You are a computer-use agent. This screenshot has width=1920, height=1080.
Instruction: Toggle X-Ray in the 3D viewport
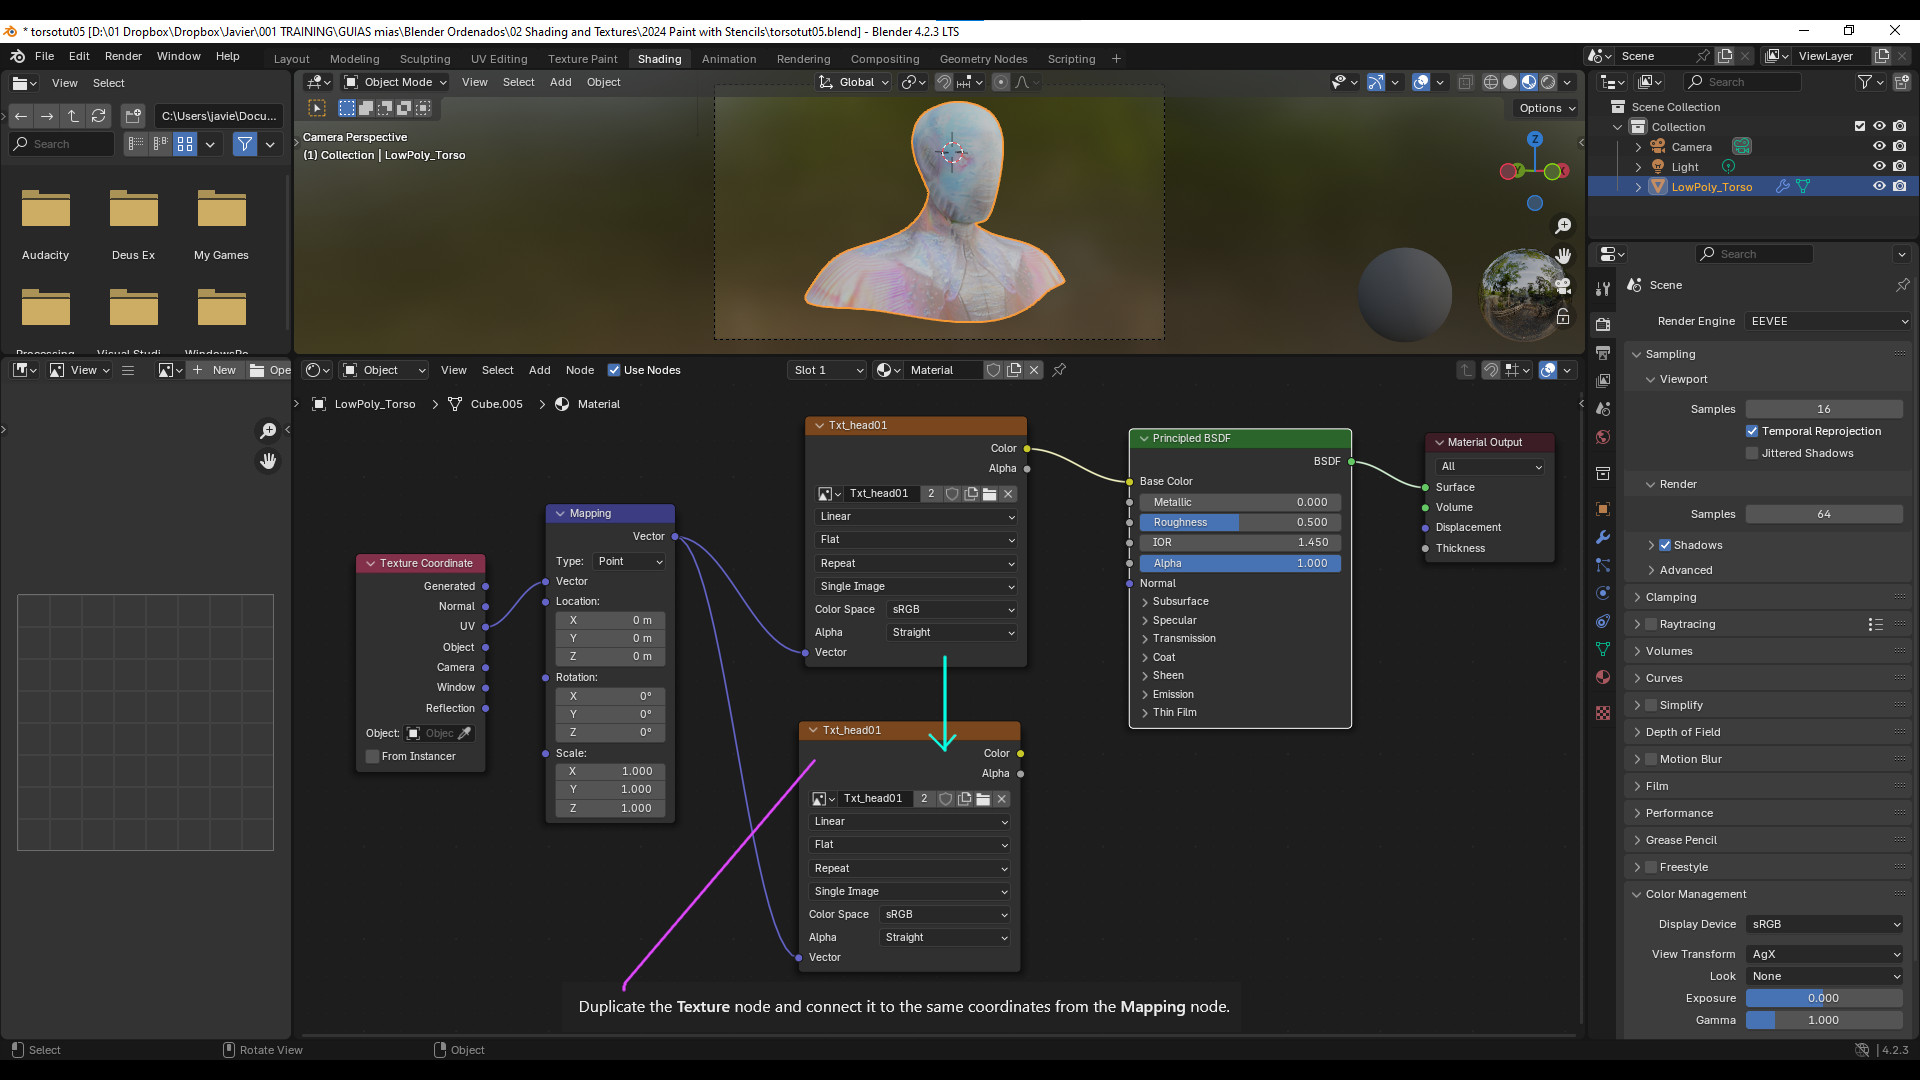tap(1465, 82)
